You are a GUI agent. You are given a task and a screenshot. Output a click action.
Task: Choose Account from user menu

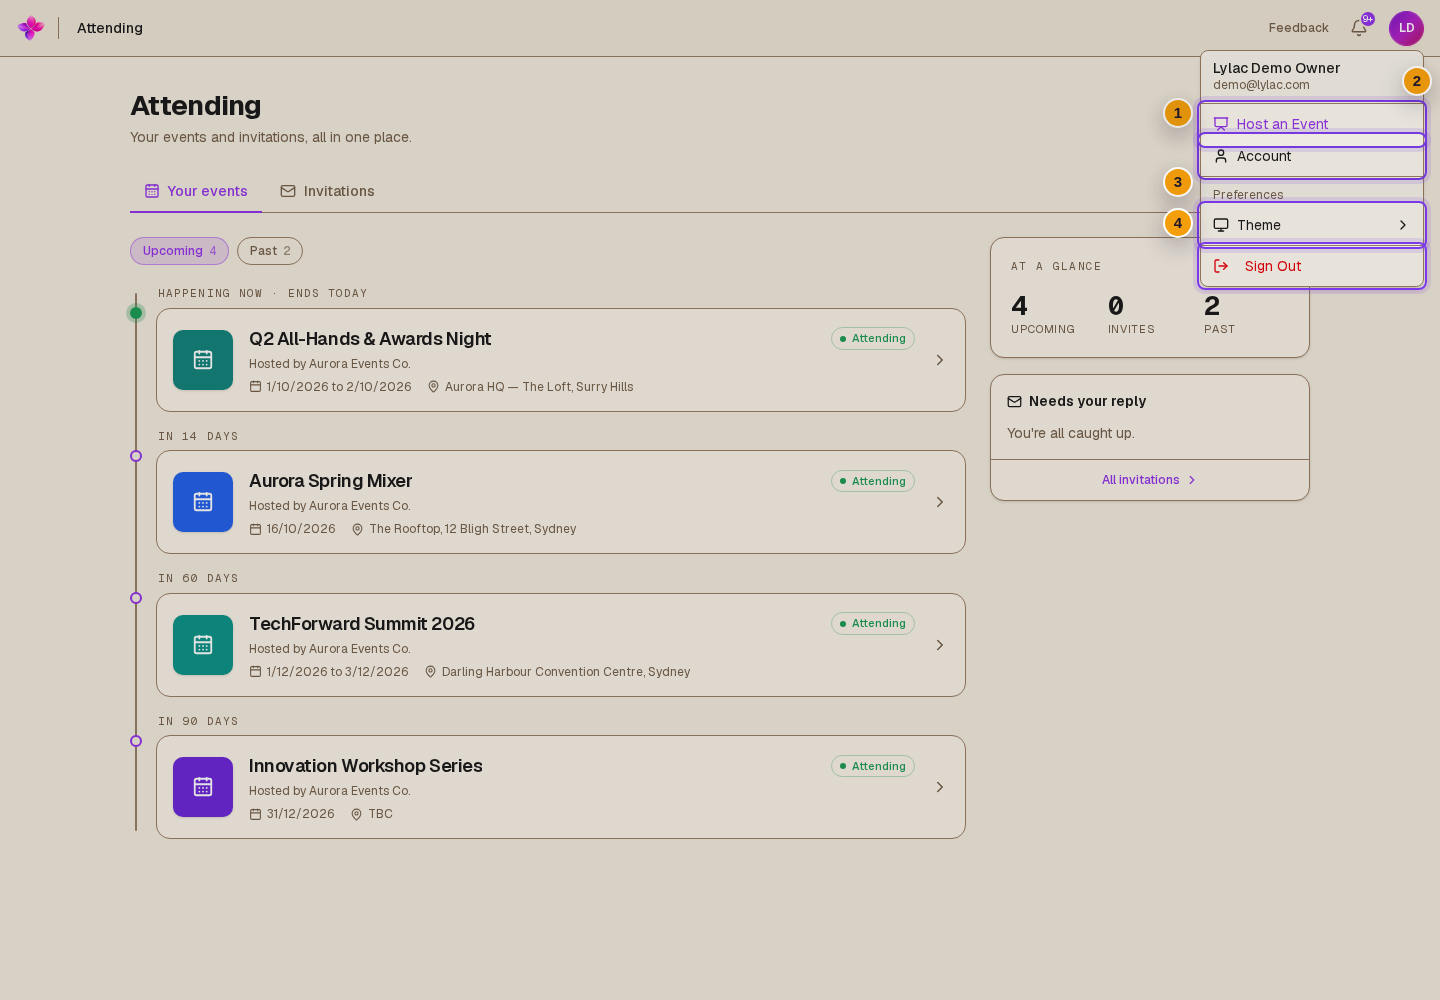click(1312, 156)
